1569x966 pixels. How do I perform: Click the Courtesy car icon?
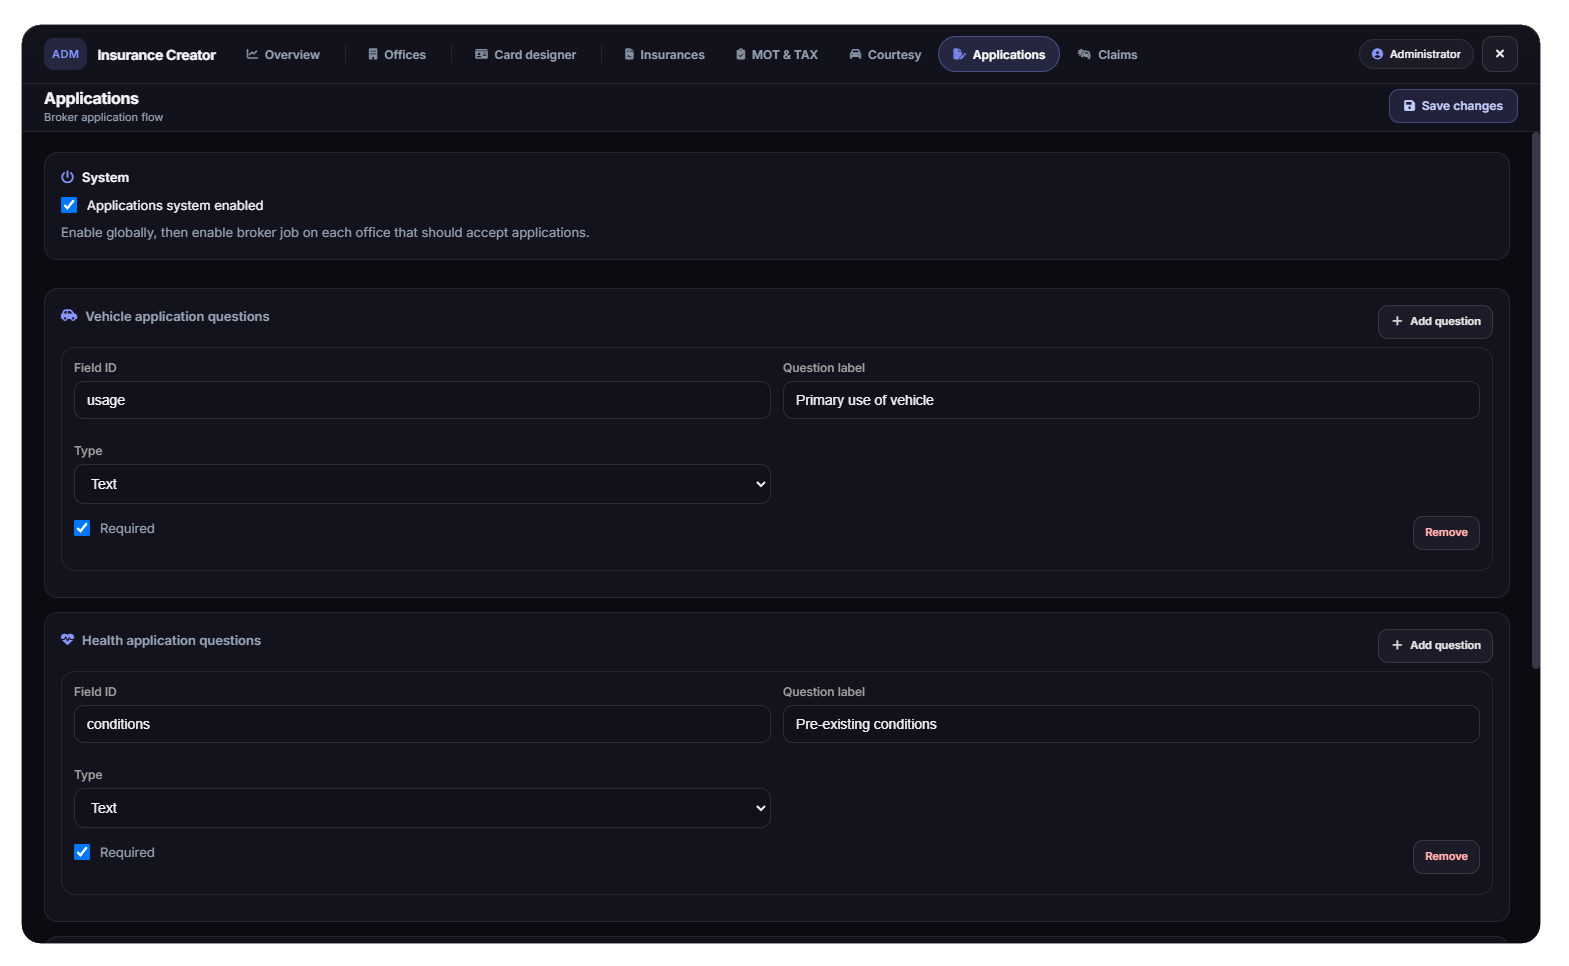tap(855, 54)
